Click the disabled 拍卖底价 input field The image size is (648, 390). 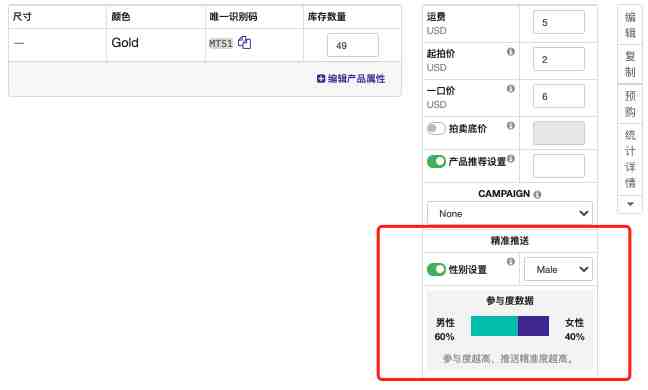click(x=559, y=133)
